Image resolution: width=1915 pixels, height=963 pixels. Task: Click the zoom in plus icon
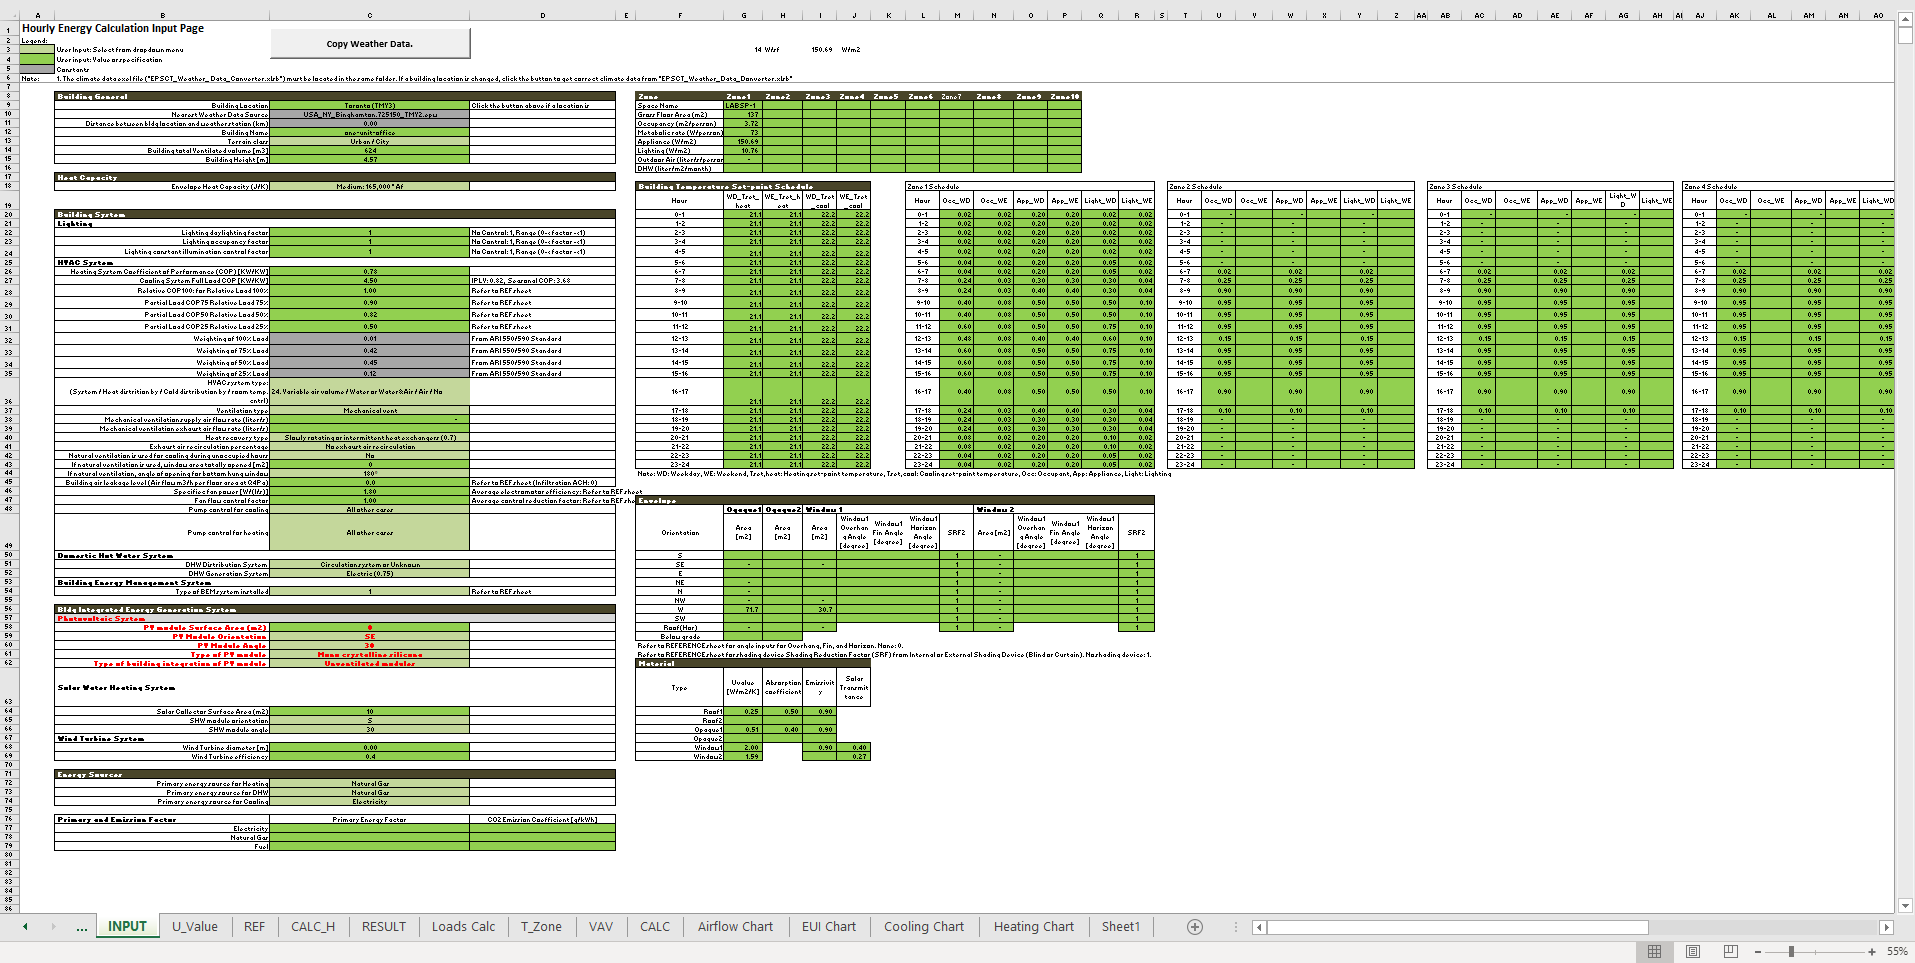pos(1872,951)
